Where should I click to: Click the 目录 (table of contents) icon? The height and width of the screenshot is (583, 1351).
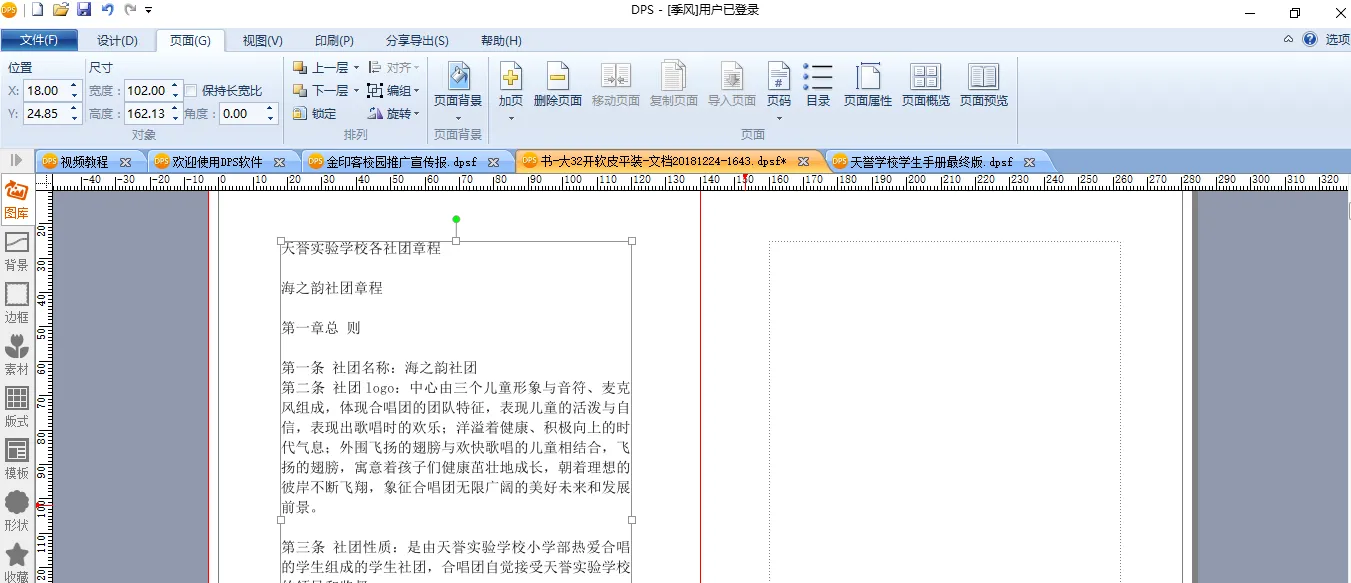[818, 78]
